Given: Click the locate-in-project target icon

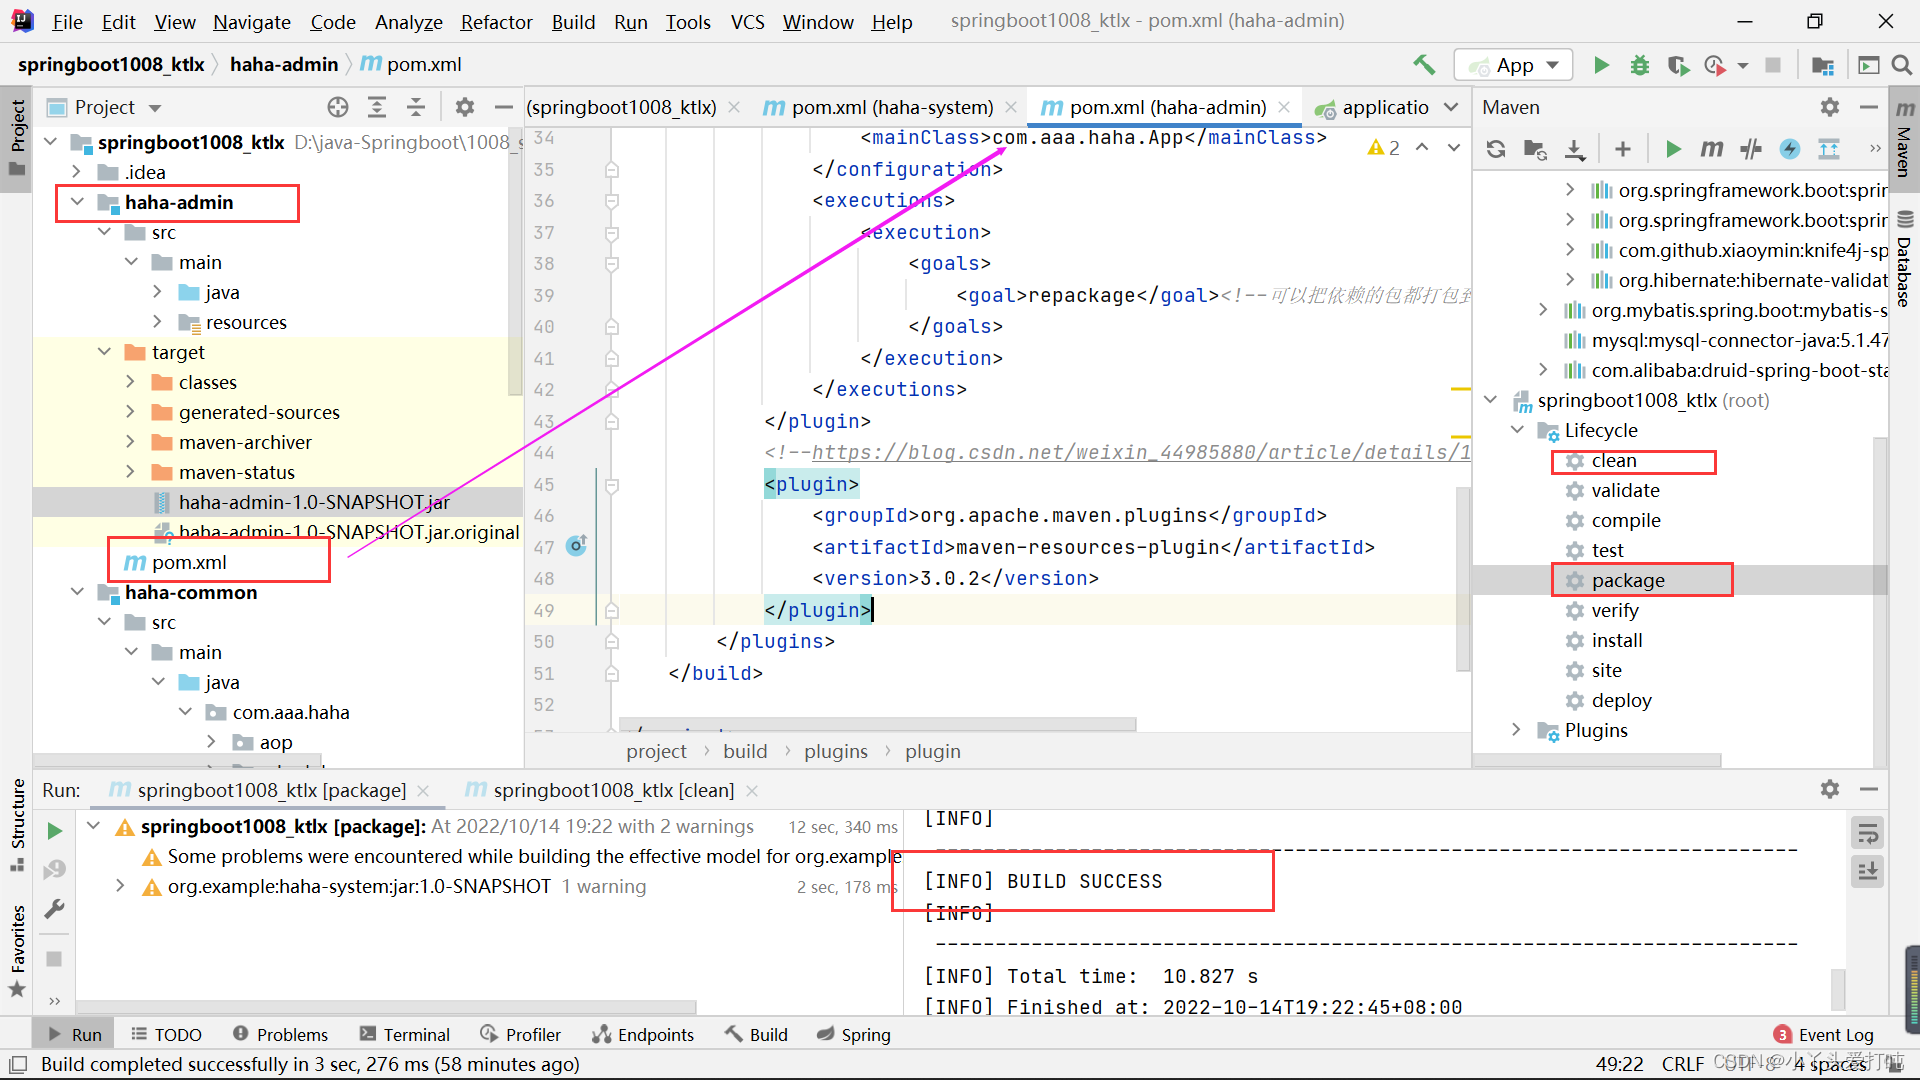Looking at the screenshot, I should tap(338, 107).
